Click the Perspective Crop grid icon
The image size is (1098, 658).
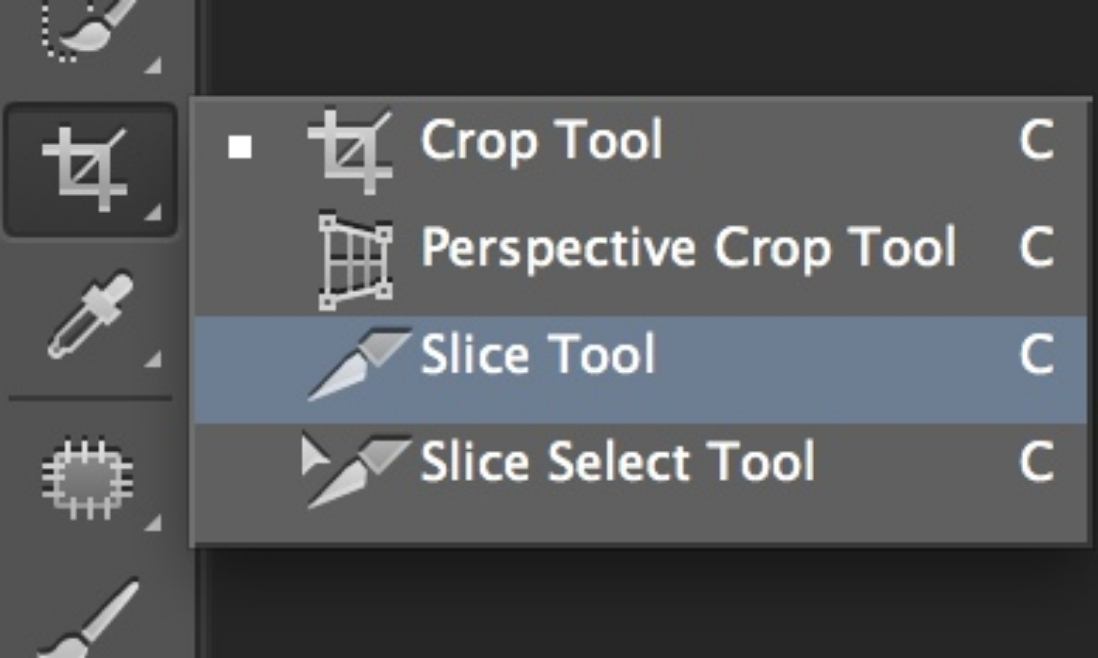point(355,261)
